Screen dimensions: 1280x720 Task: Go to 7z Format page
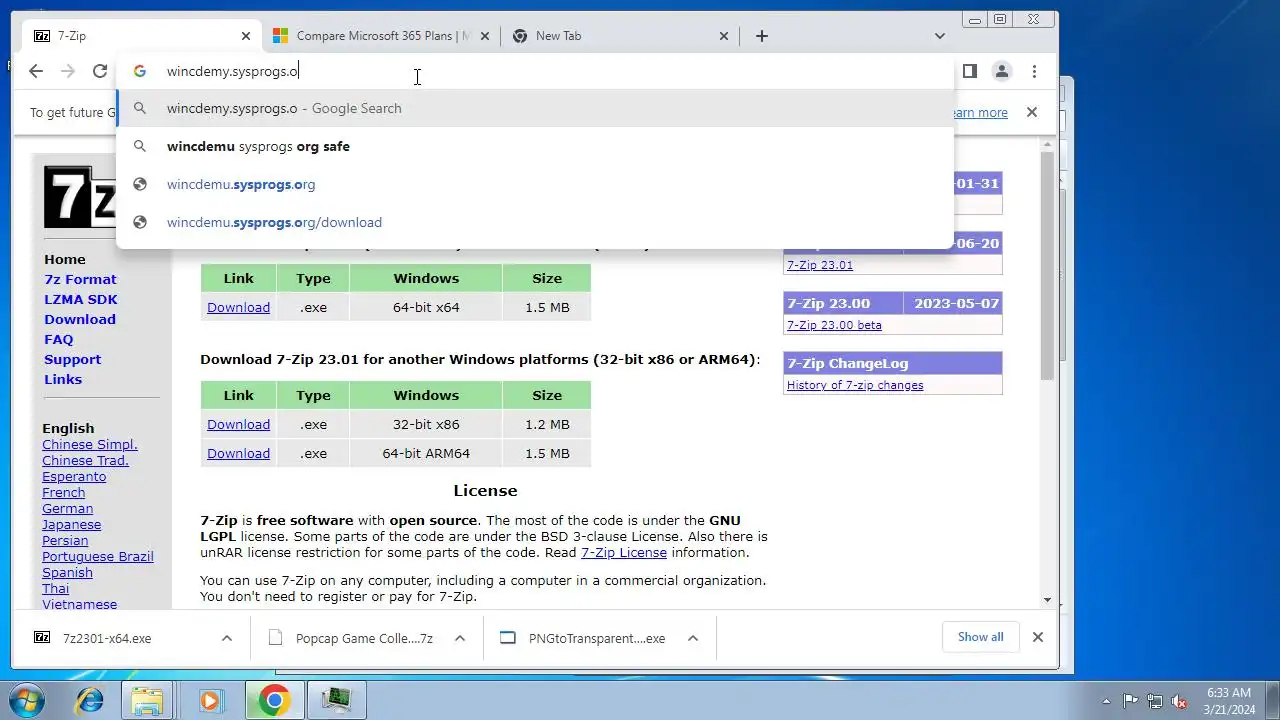tap(80, 279)
